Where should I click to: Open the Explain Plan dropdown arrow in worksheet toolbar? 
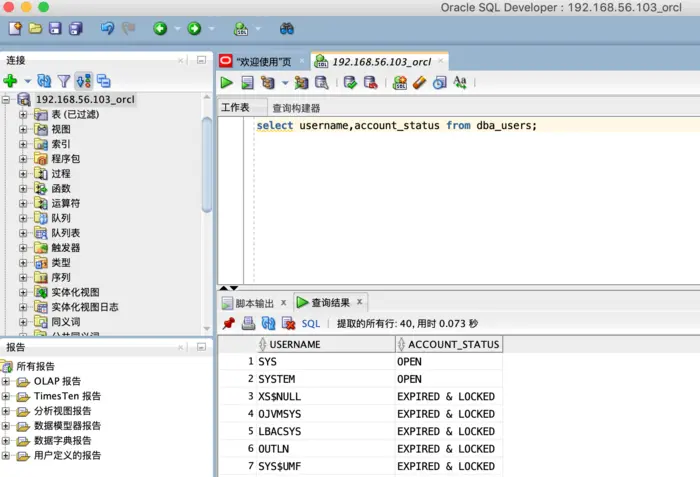285,83
